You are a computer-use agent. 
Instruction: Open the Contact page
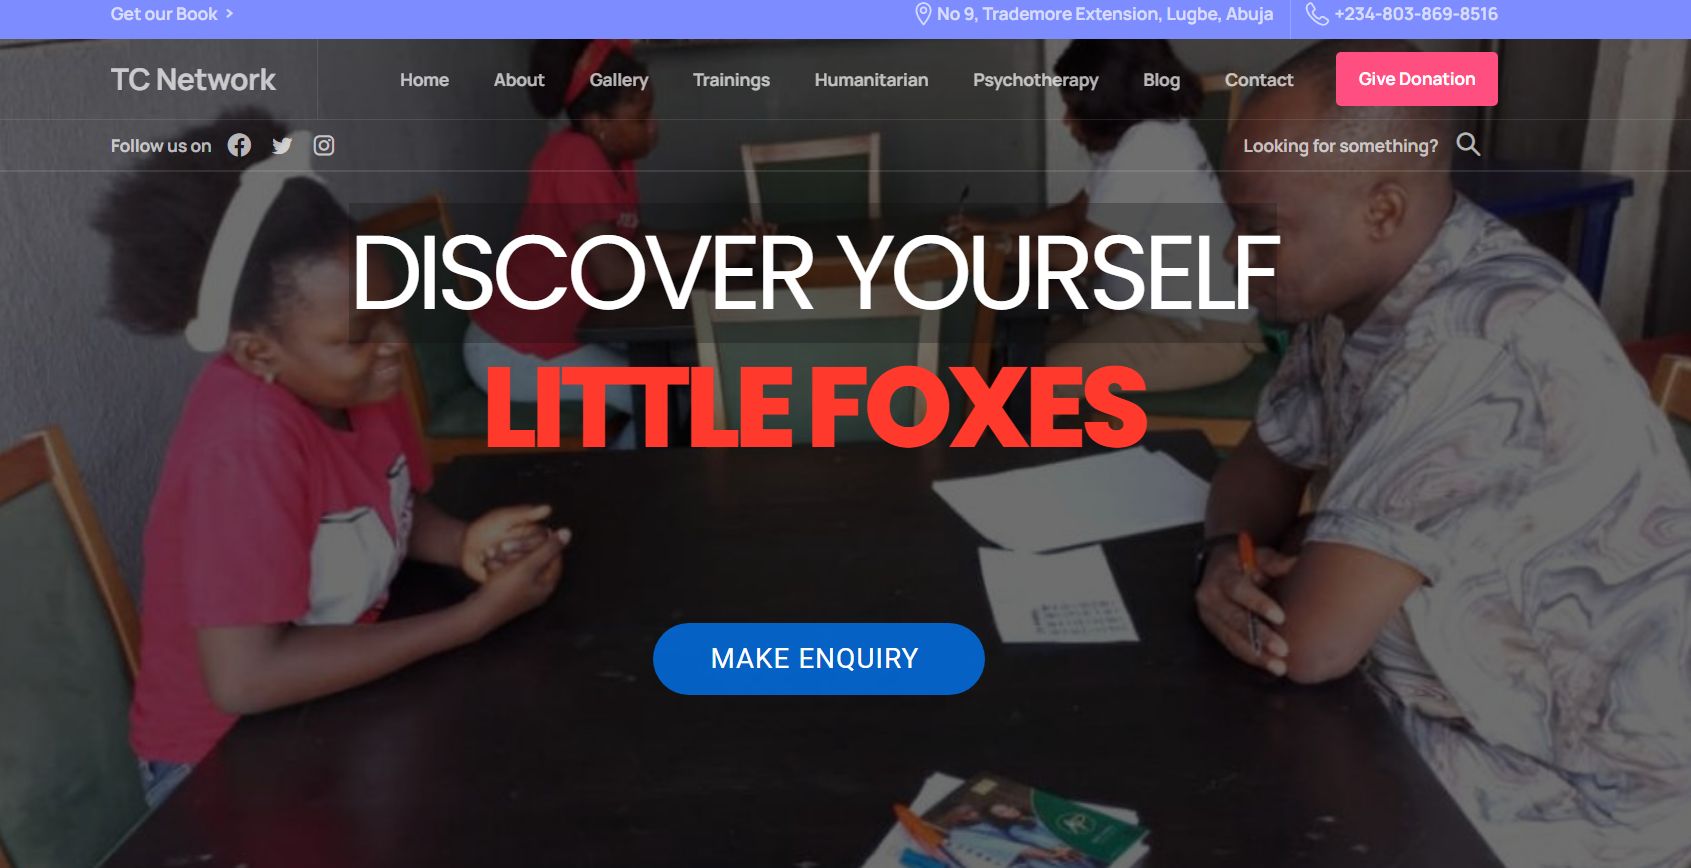(1259, 80)
